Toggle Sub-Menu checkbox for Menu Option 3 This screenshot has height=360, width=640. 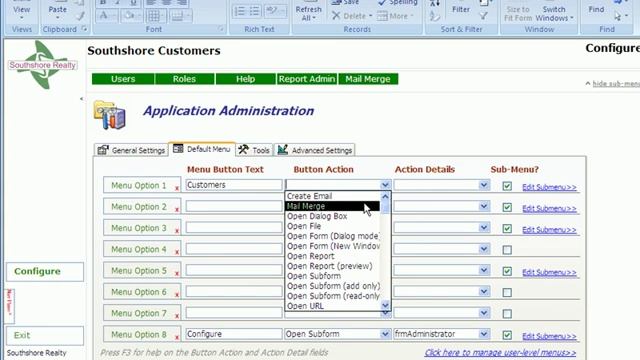[x=507, y=229]
